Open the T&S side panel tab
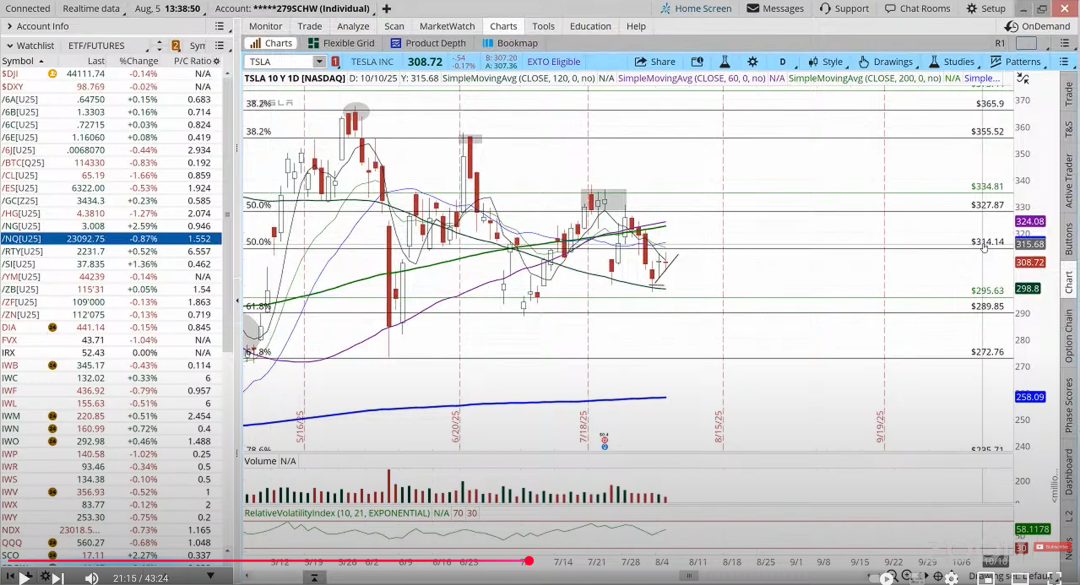The height and width of the screenshot is (585, 1080). 1069,127
